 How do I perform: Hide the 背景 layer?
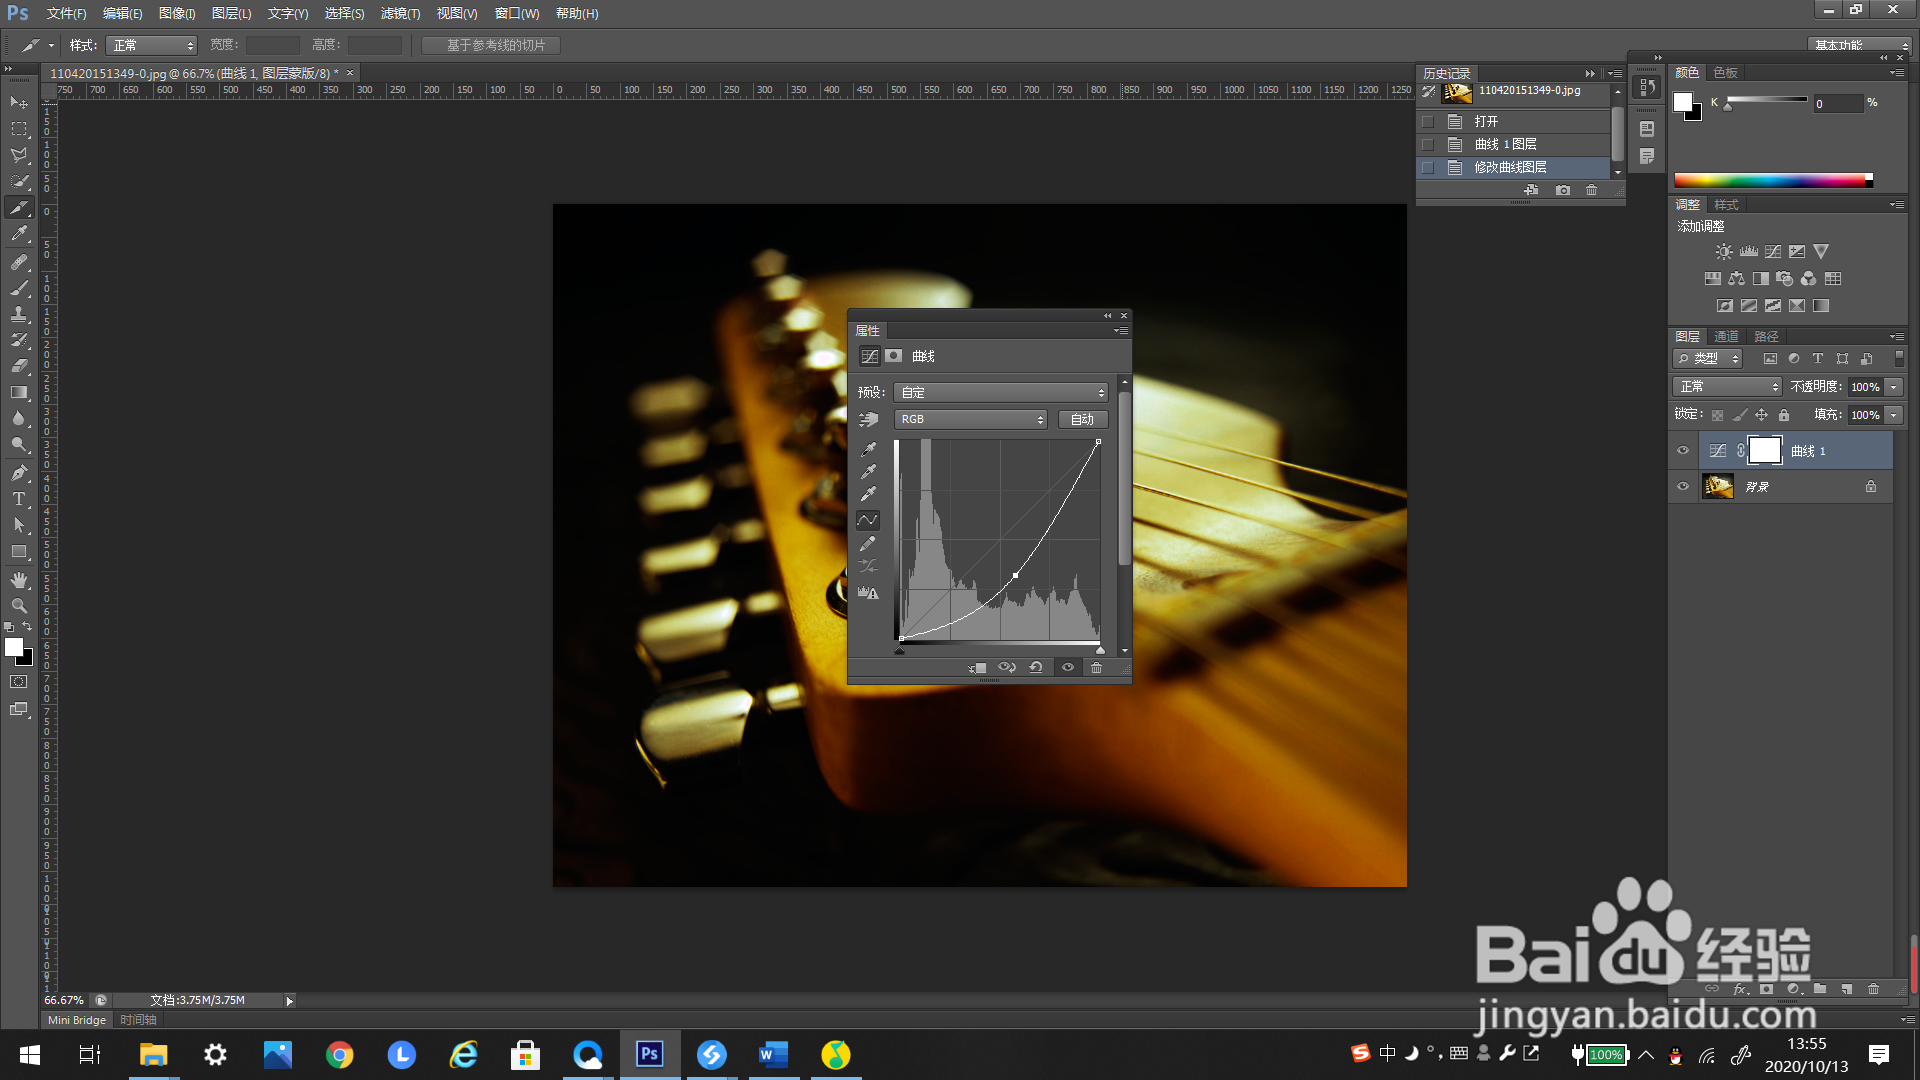pos(1683,487)
